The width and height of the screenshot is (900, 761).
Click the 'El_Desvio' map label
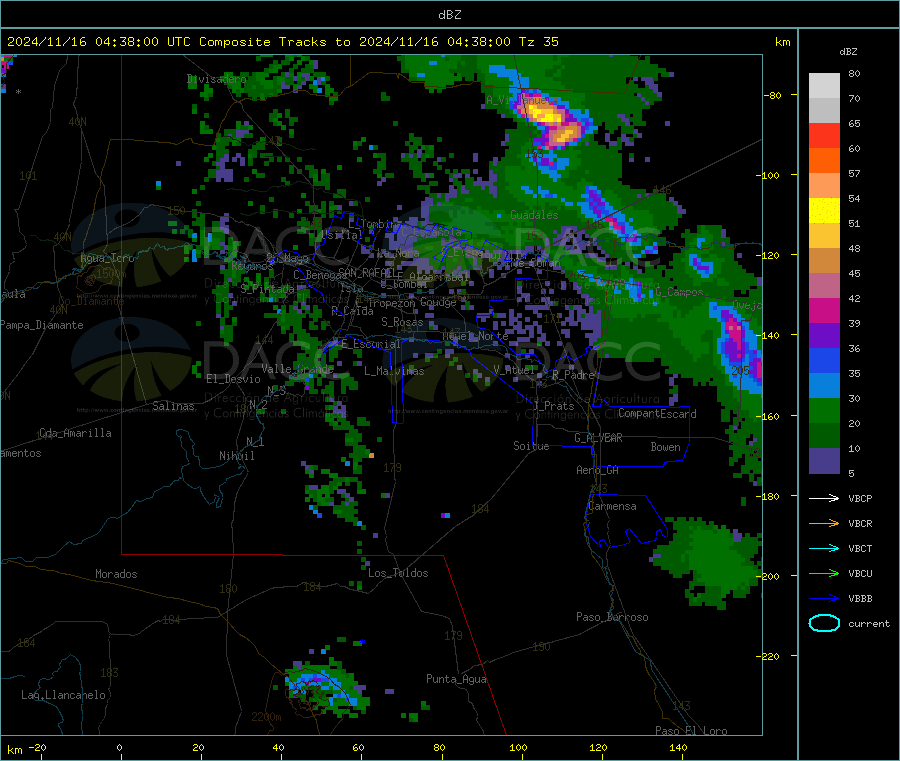233,379
